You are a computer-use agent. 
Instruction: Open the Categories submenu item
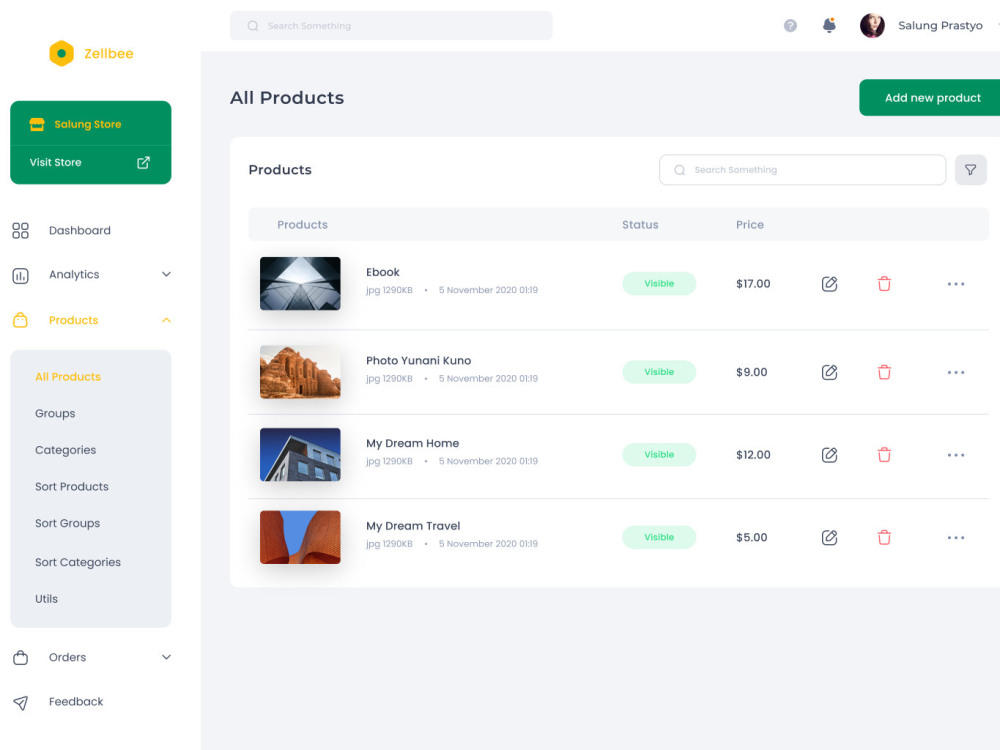tap(66, 450)
